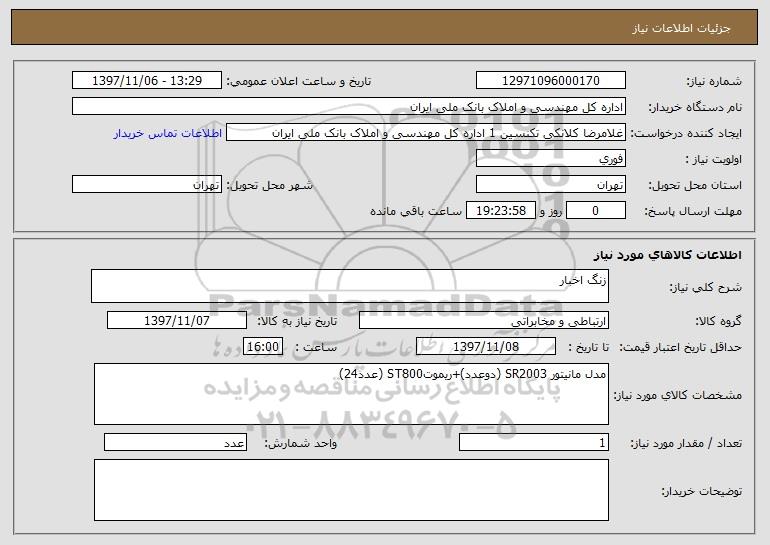This screenshot has height=545, width=770.
Task: Click the label استان محل تحویل
Action: coord(695,186)
